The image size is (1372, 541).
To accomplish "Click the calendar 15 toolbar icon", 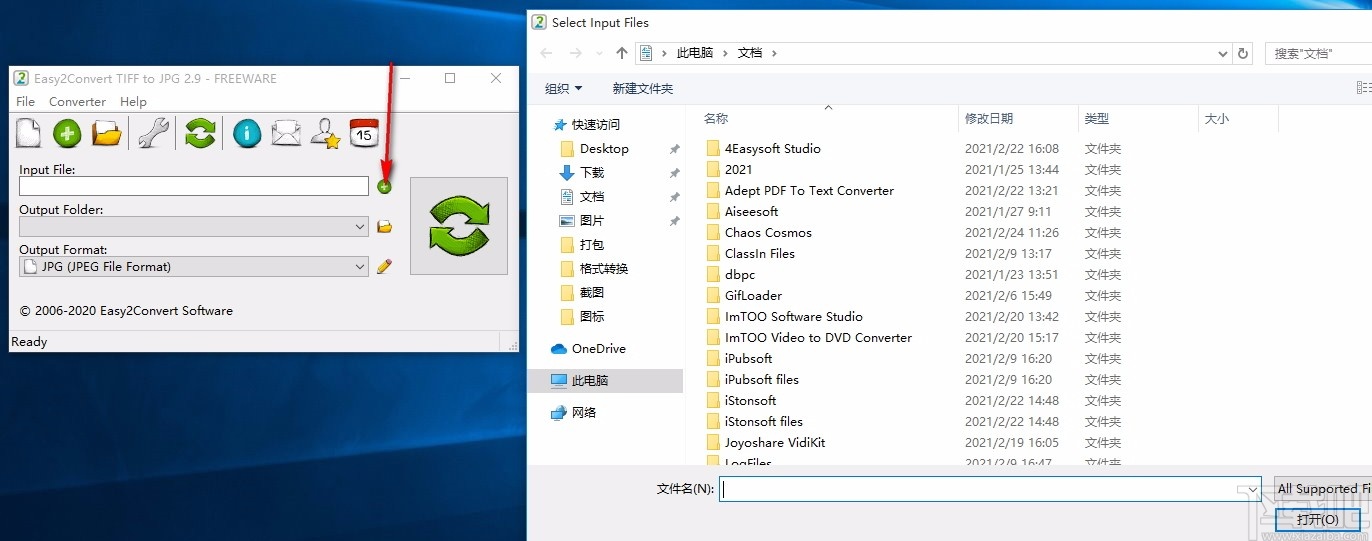I will pyautogui.click(x=363, y=133).
